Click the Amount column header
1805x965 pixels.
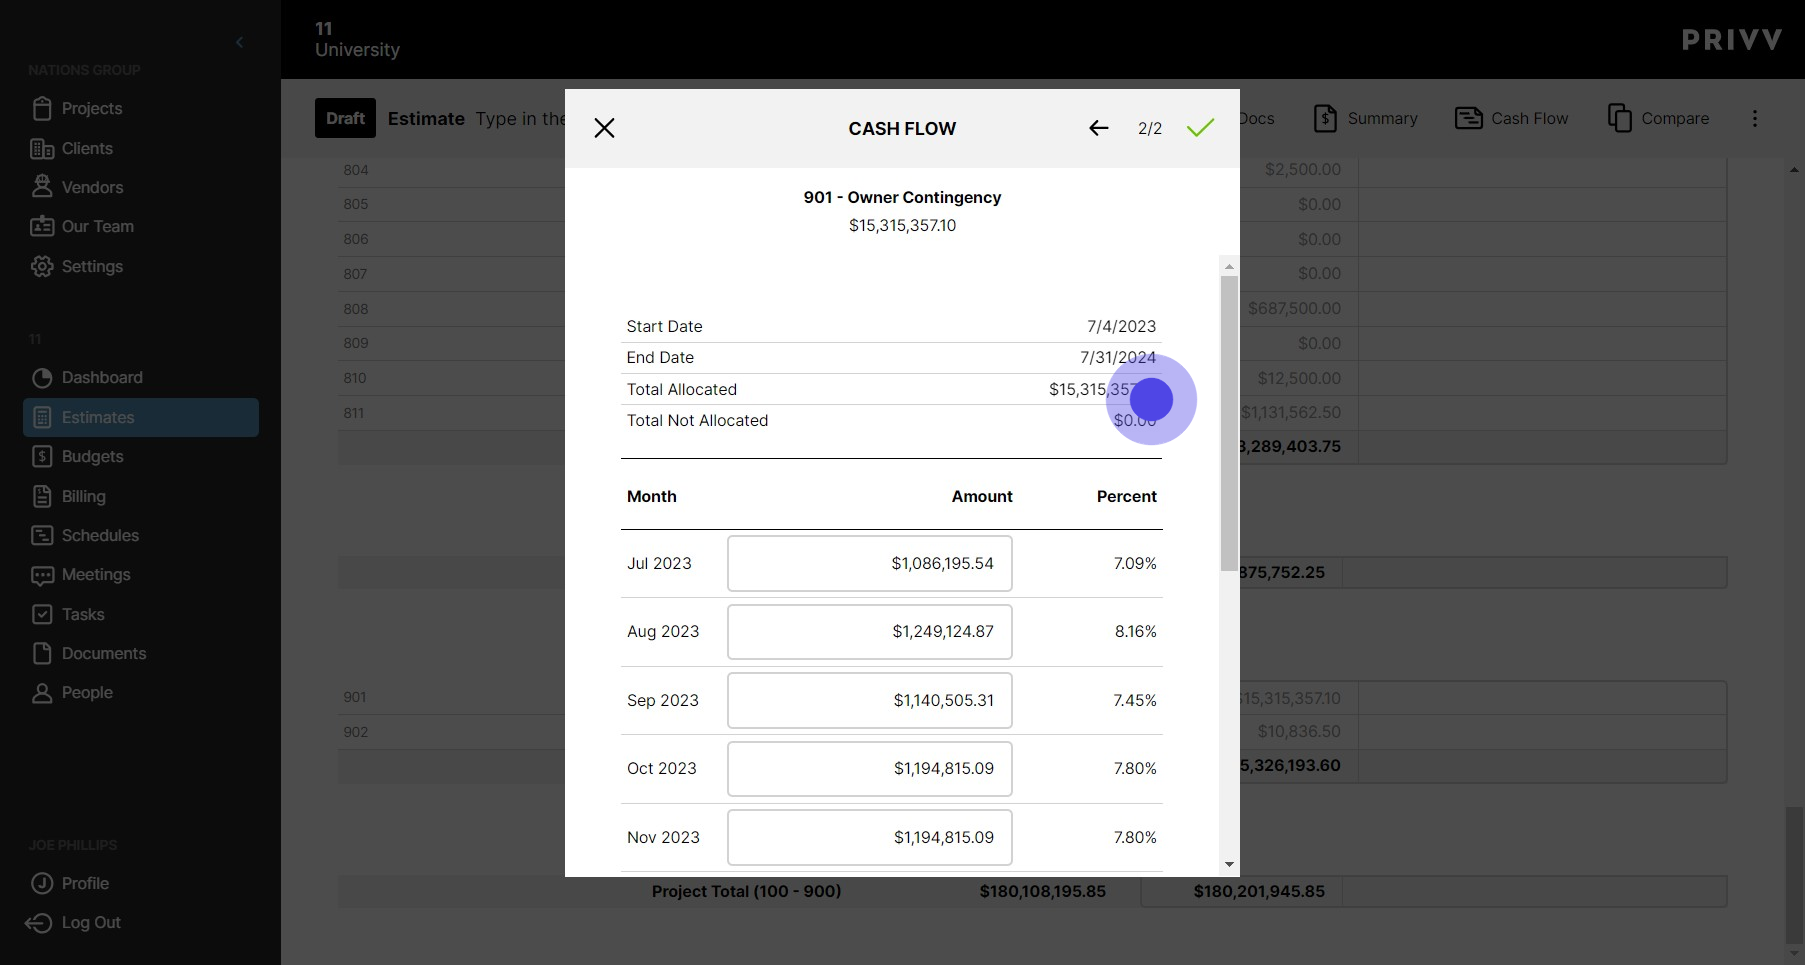pyautogui.click(x=982, y=496)
